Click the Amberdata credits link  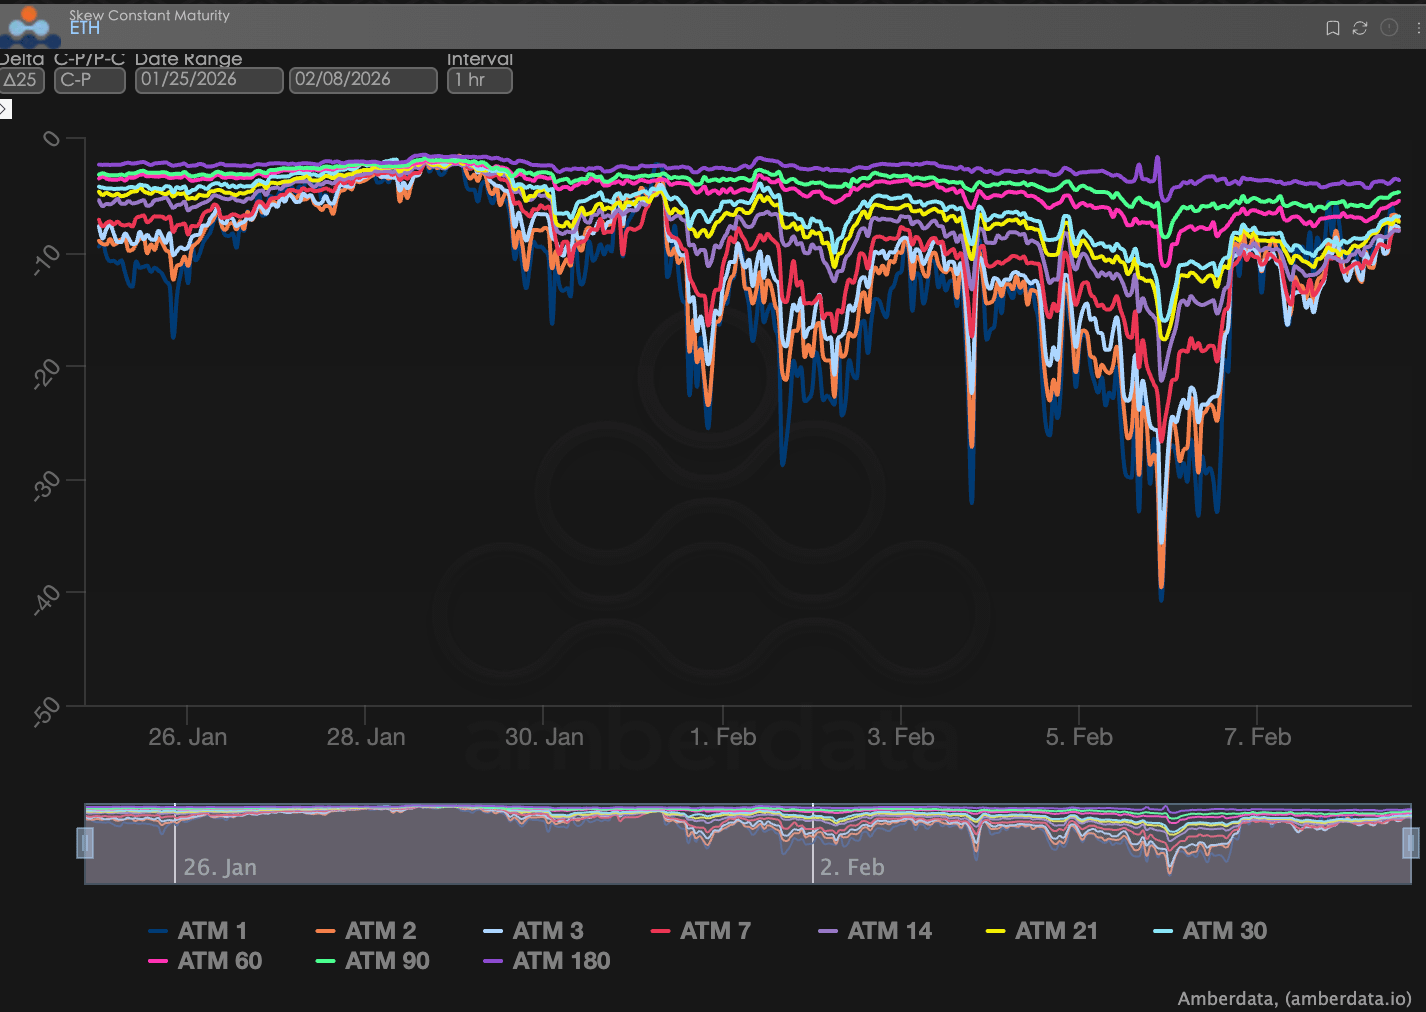[1294, 998]
